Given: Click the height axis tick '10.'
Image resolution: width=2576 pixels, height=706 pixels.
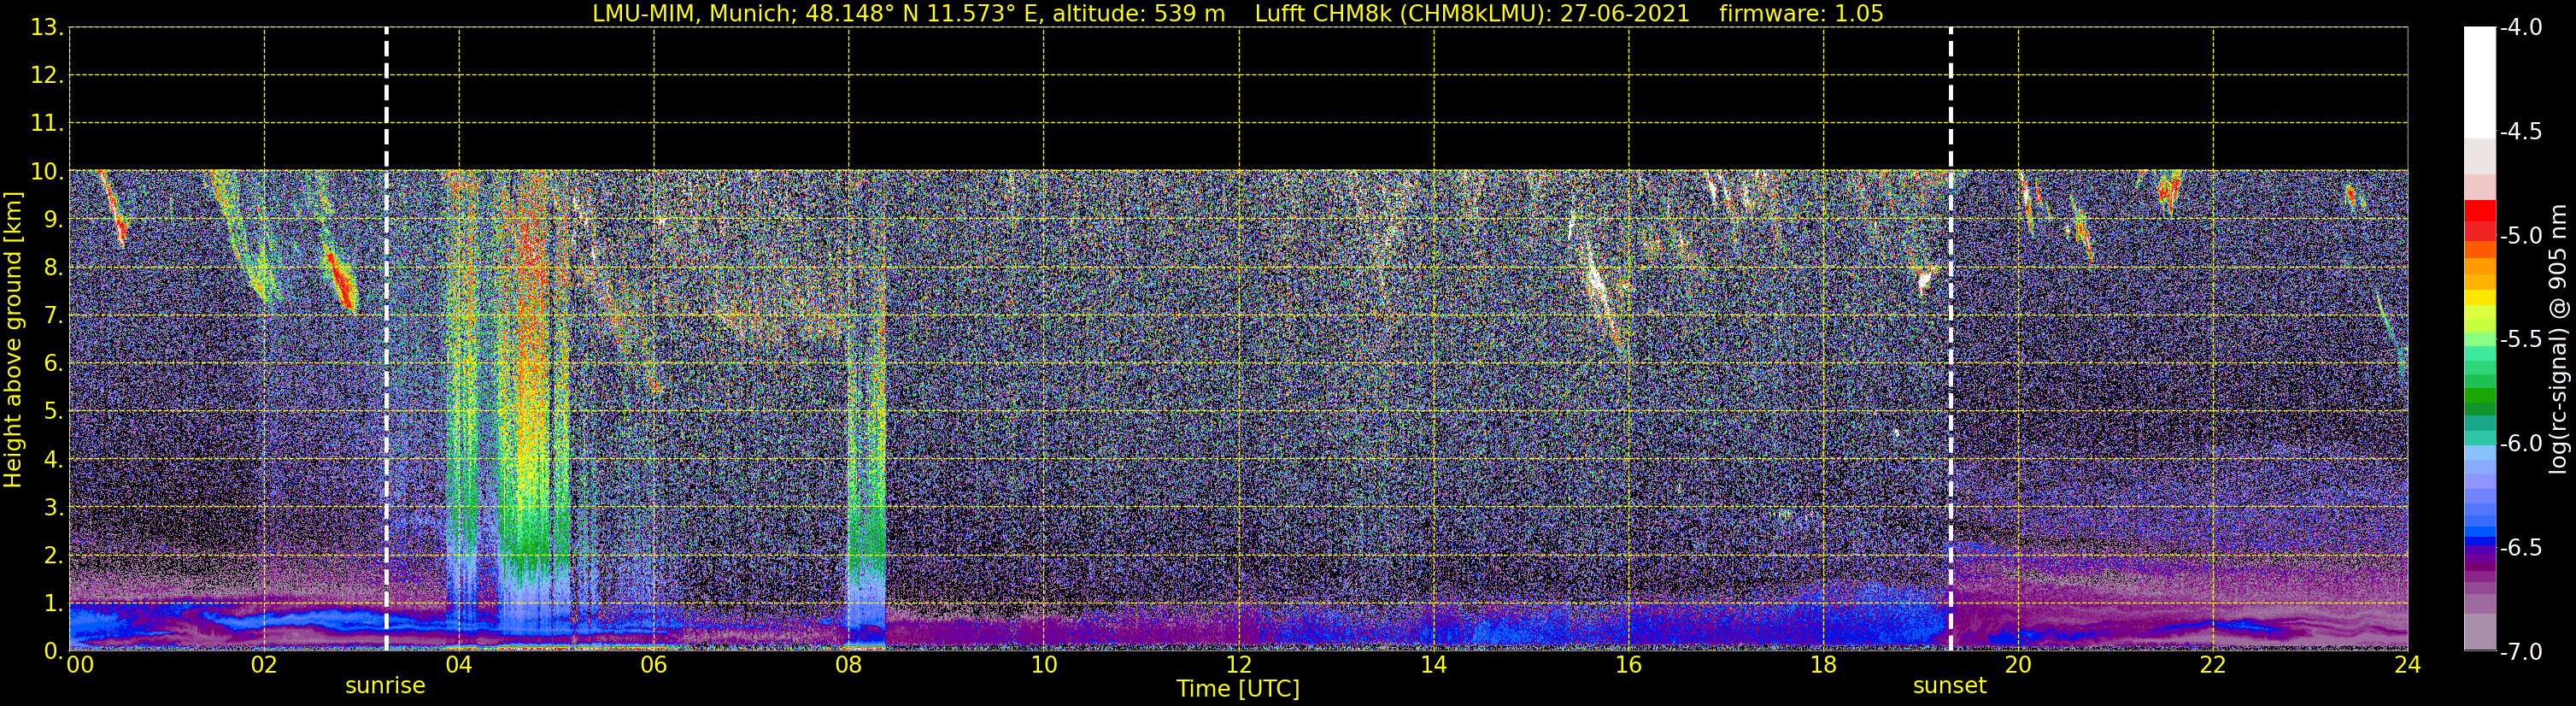Looking at the screenshot, I should point(46,171).
